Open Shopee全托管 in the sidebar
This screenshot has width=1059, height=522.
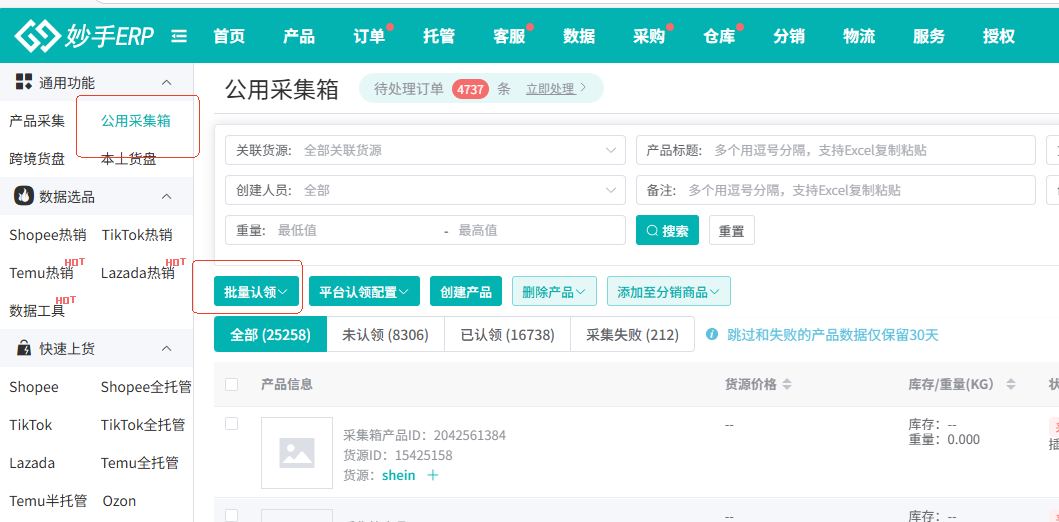146,387
